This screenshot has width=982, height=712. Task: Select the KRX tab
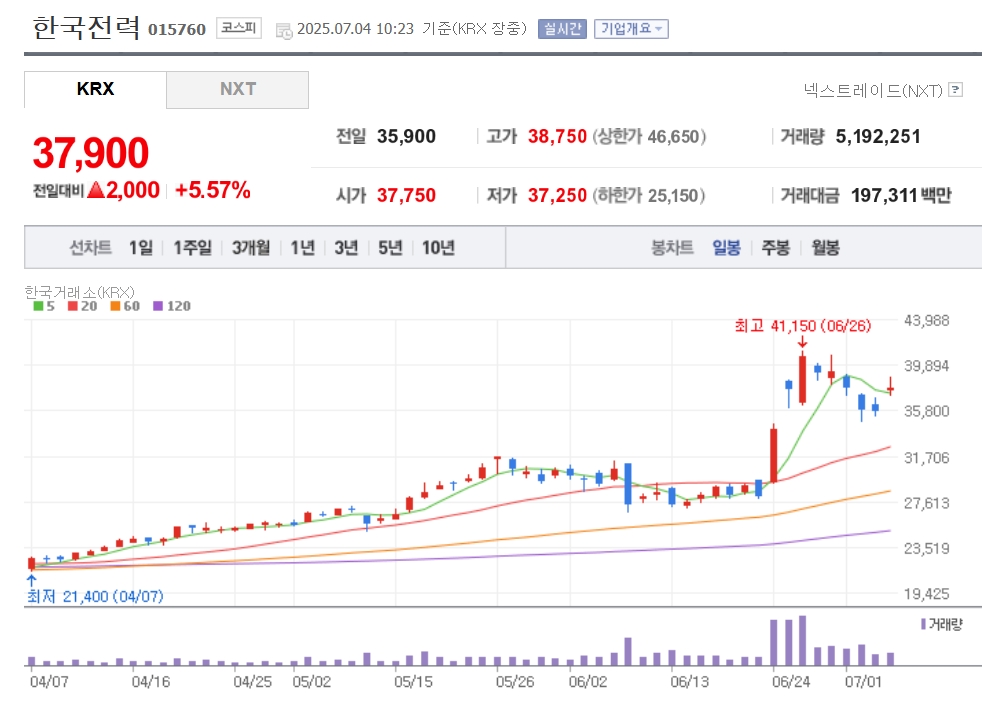[95, 89]
